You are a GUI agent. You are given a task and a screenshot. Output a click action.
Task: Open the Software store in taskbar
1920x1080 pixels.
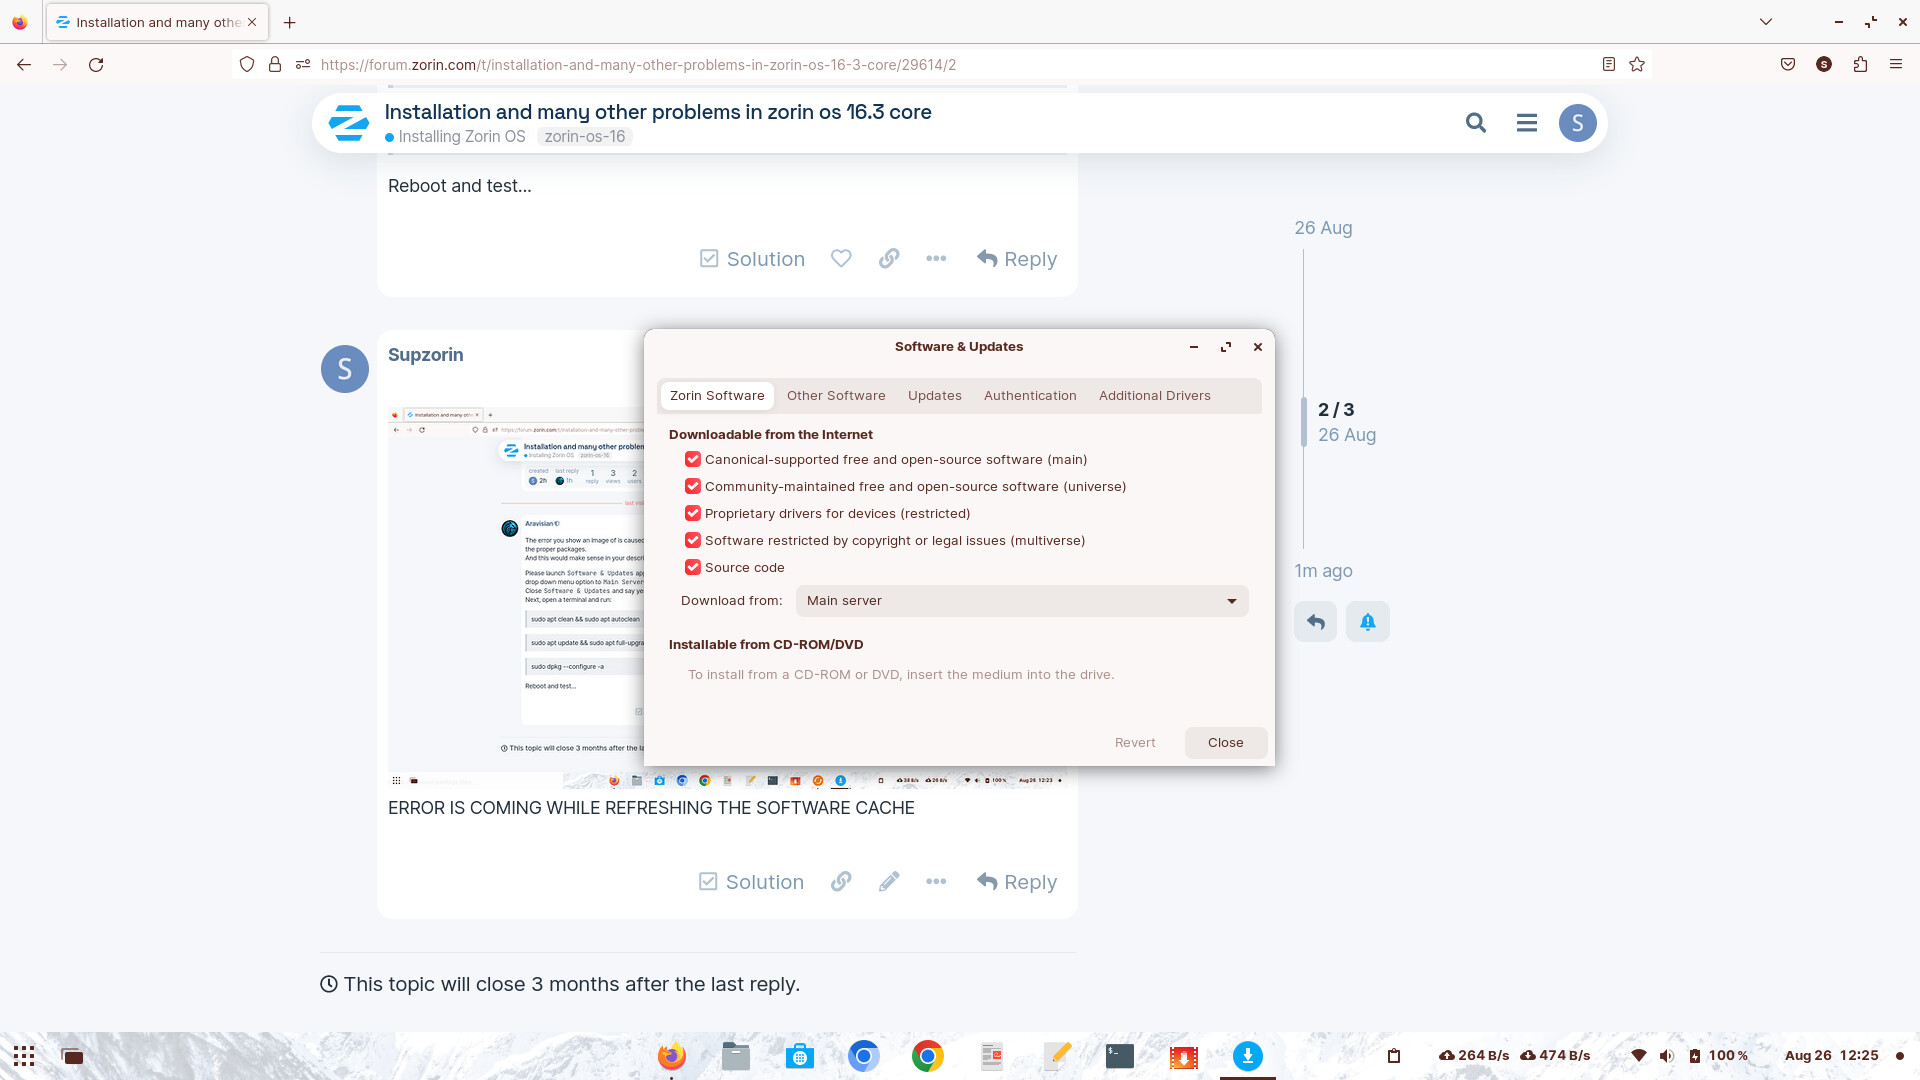(x=800, y=1056)
